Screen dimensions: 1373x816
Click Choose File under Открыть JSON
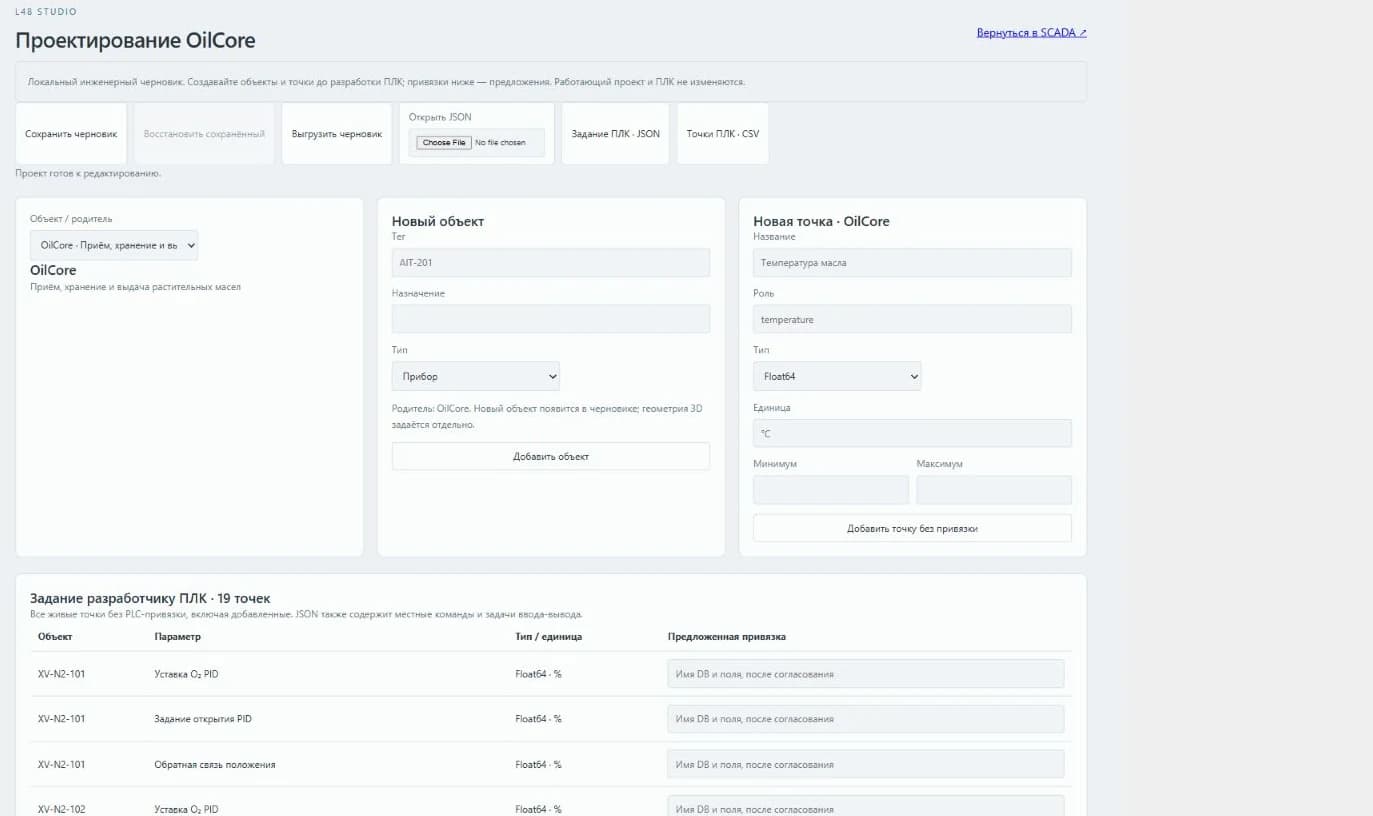pos(444,143)
